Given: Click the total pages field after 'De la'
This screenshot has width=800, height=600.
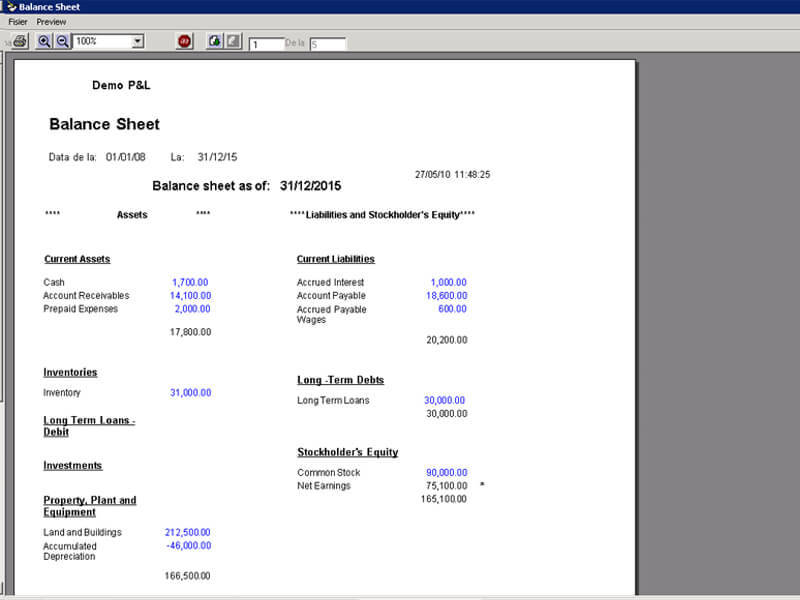Looking at the screenshot, I should pos(328,44).
